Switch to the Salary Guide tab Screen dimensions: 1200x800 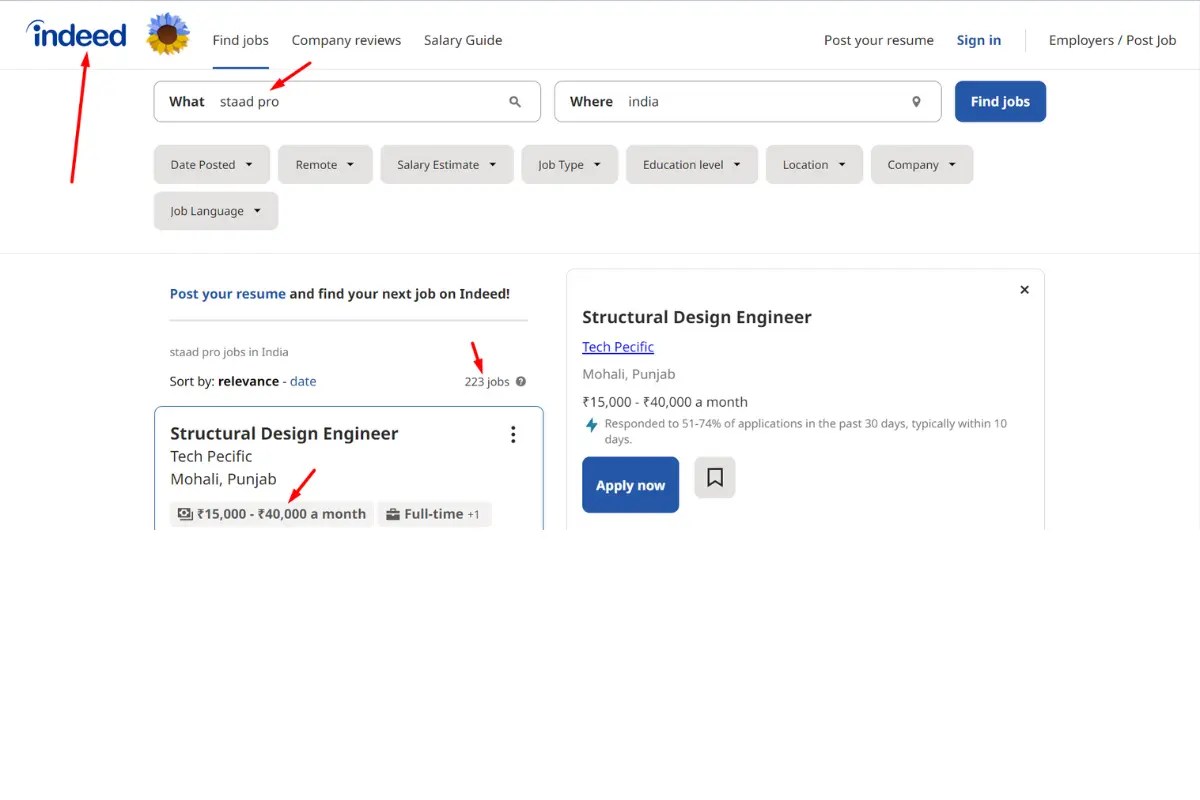[x=463, y=40]
